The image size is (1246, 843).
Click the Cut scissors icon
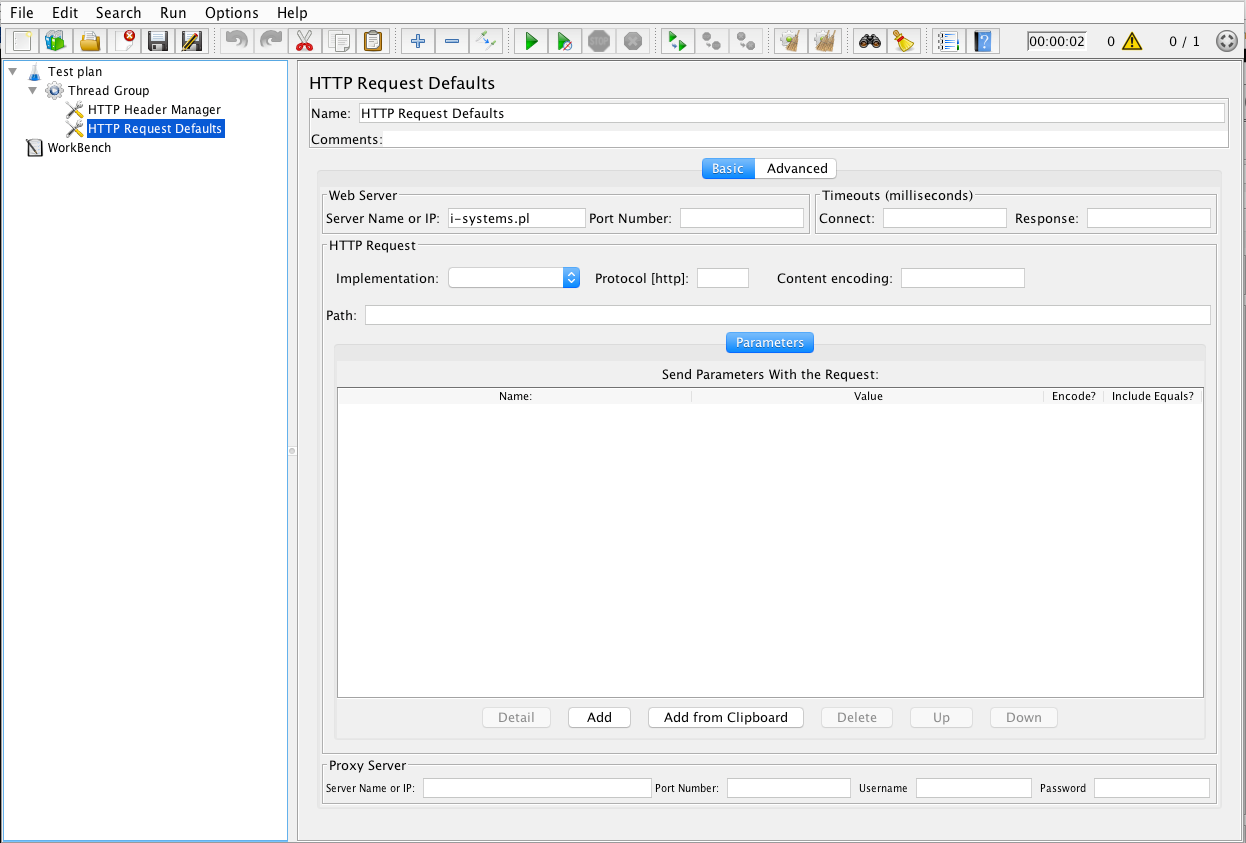[305, 41]
